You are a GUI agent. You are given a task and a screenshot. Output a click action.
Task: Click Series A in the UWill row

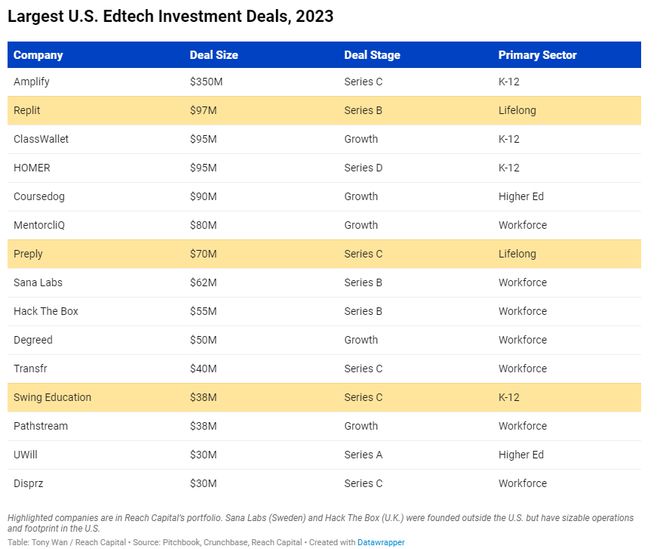click(x=363, y=455)
